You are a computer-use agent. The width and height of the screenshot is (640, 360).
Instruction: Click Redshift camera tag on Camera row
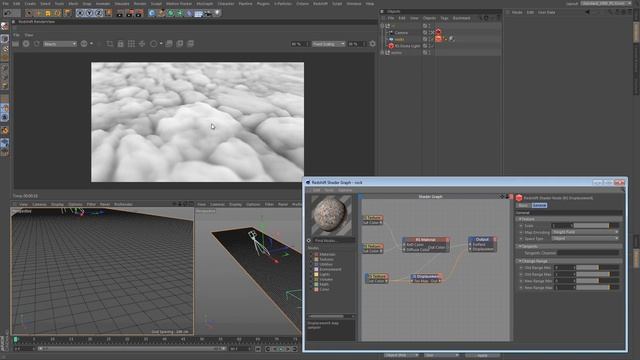pos(438,32)
